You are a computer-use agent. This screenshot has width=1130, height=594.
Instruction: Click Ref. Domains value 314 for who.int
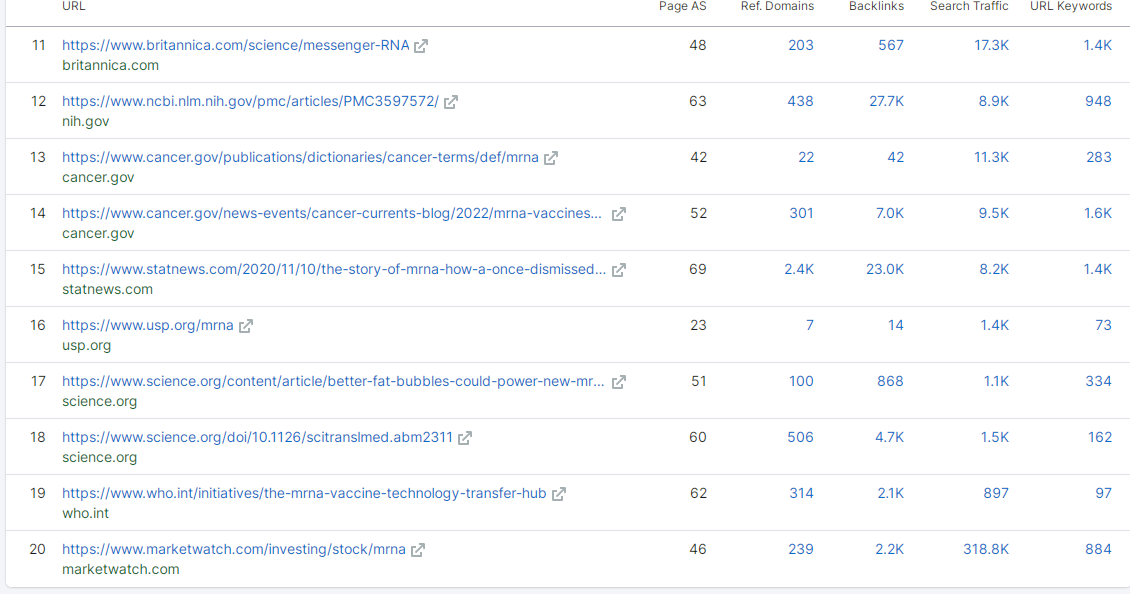click(x=801, y=493)
